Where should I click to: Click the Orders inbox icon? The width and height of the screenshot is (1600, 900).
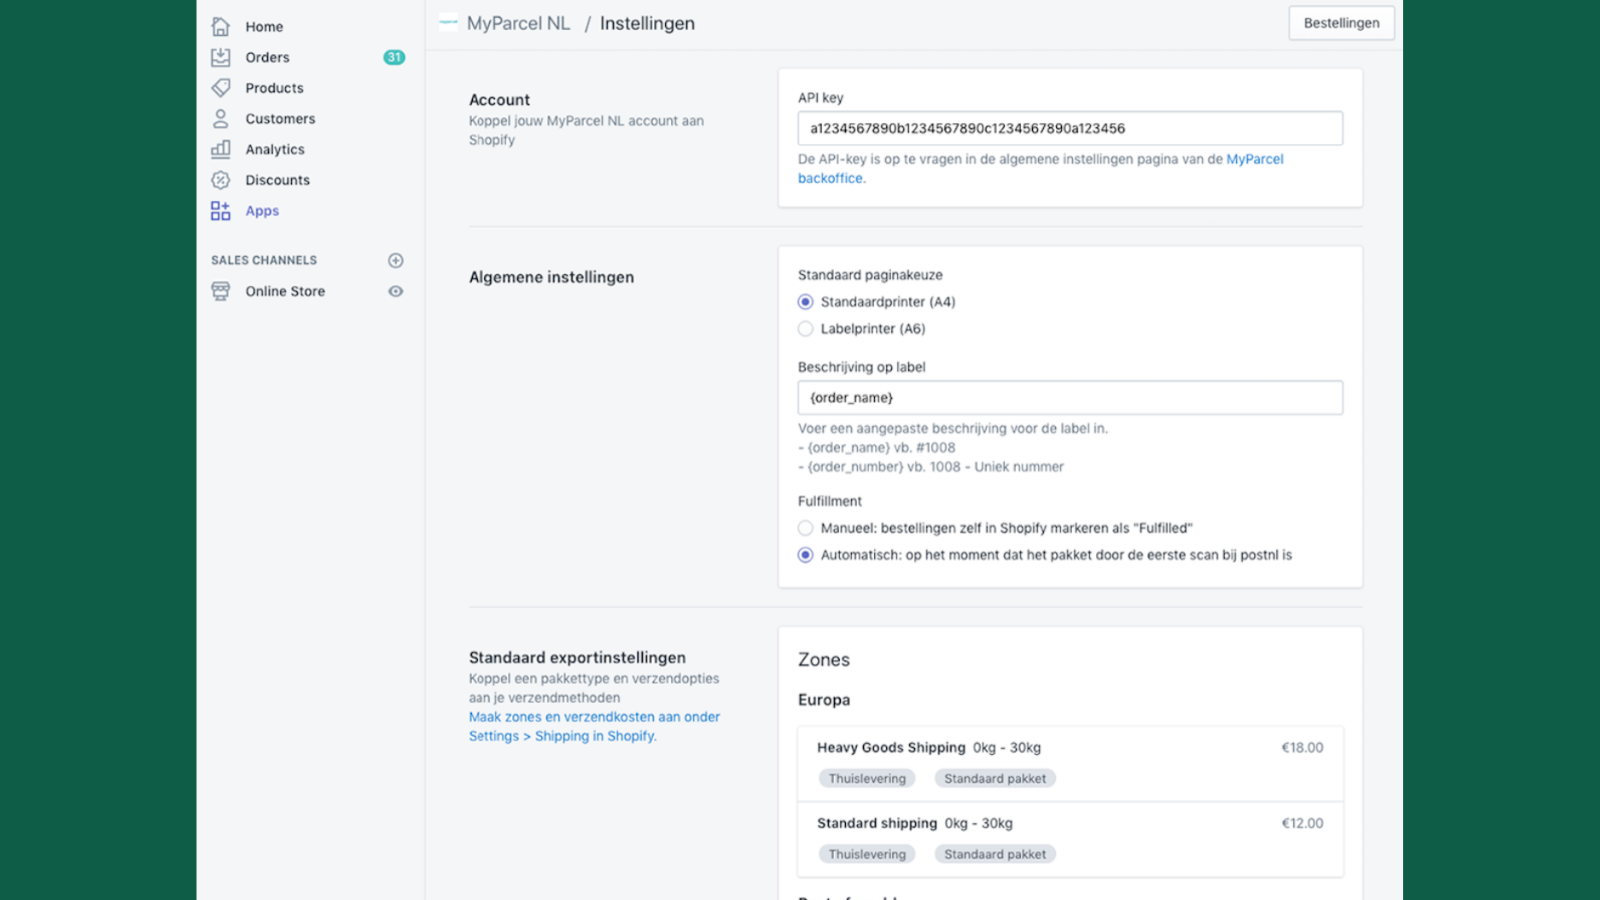click(x=221, y=57)
